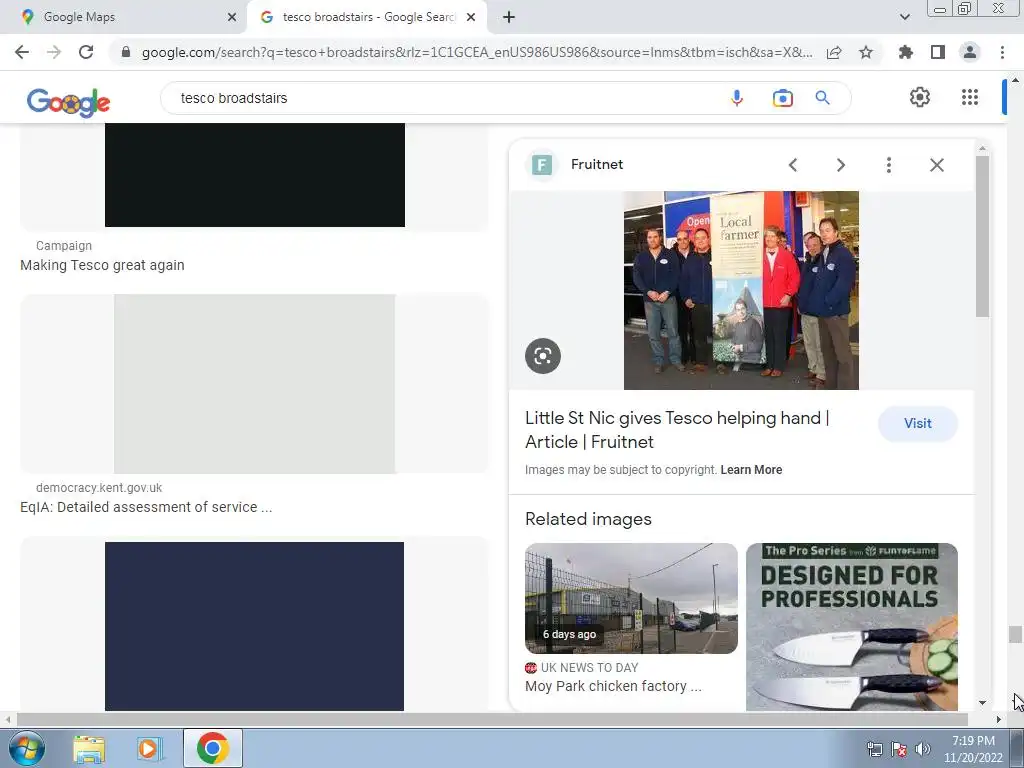Screen dimensions: 1024x768
Task: Click the forward navigation arrow
Action: (54, 52)
